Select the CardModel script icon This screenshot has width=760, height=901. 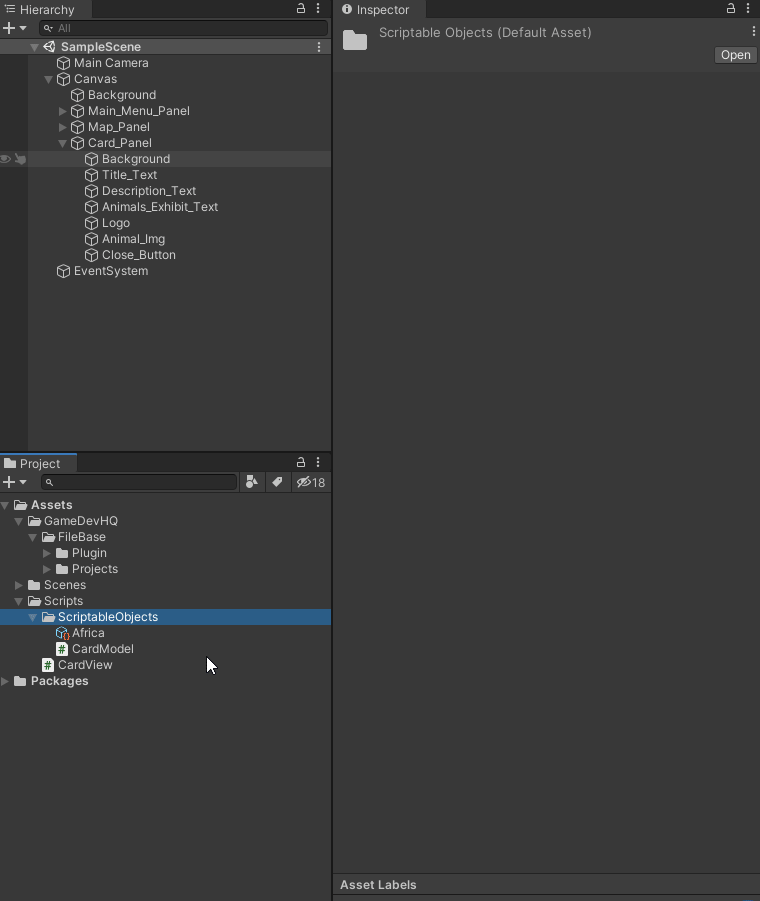(x=63, y=649)
